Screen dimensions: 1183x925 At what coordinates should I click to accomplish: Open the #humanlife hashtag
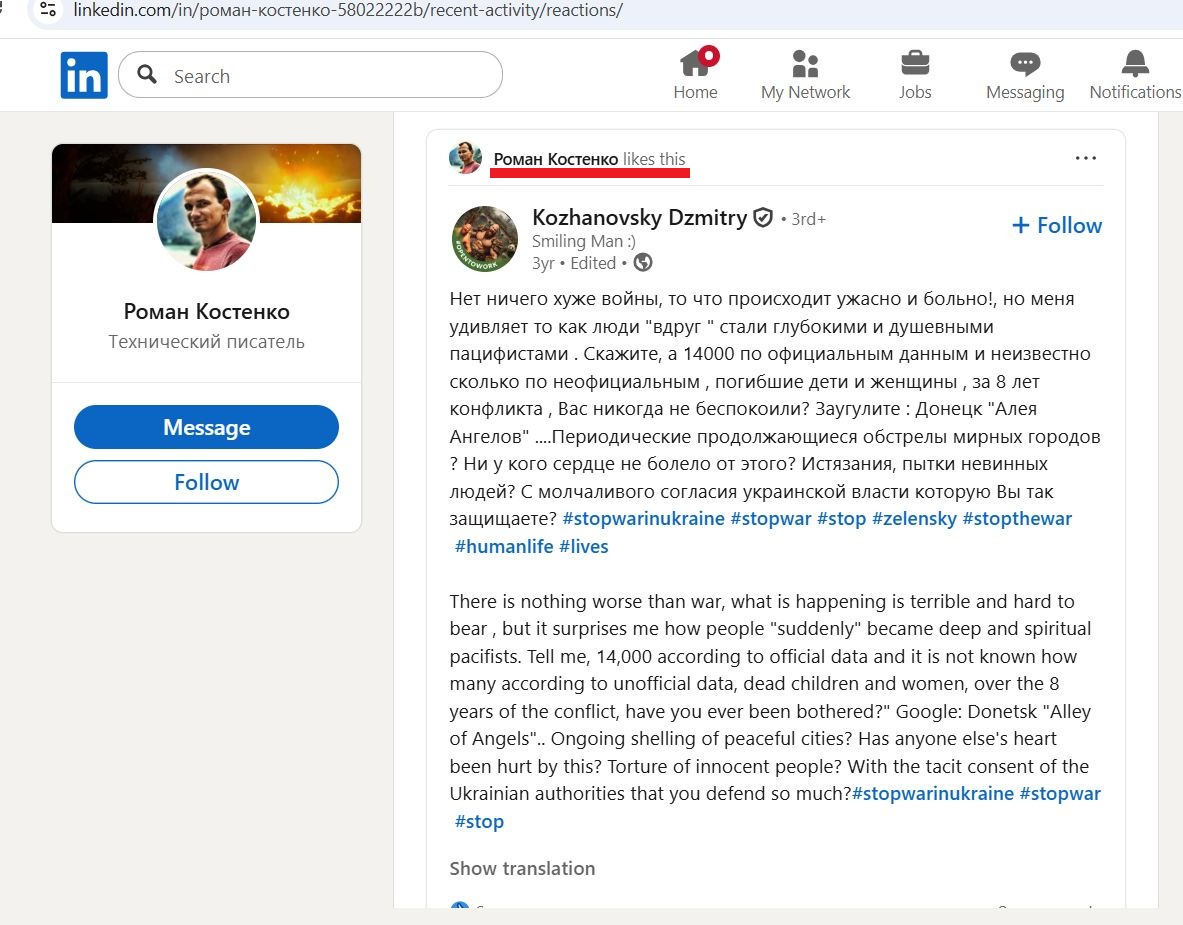coord(503,547)
